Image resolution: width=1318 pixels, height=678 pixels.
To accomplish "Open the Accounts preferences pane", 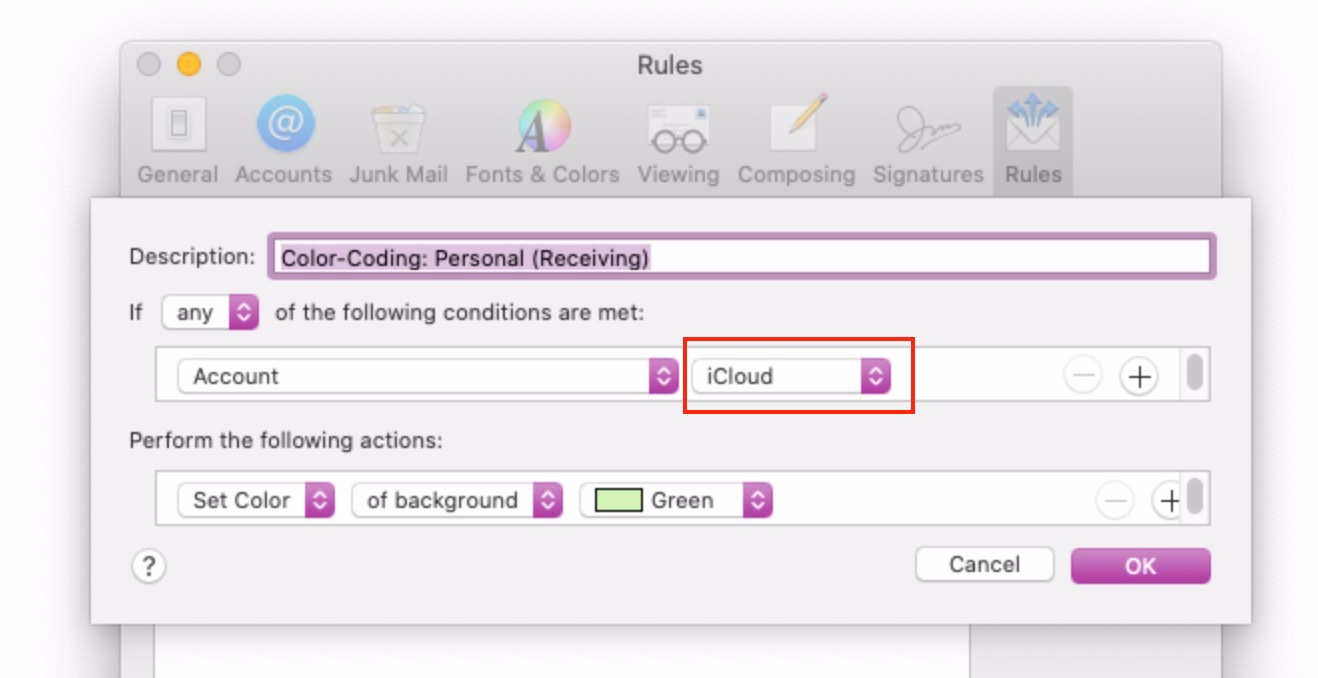I will tap(283, 139).
